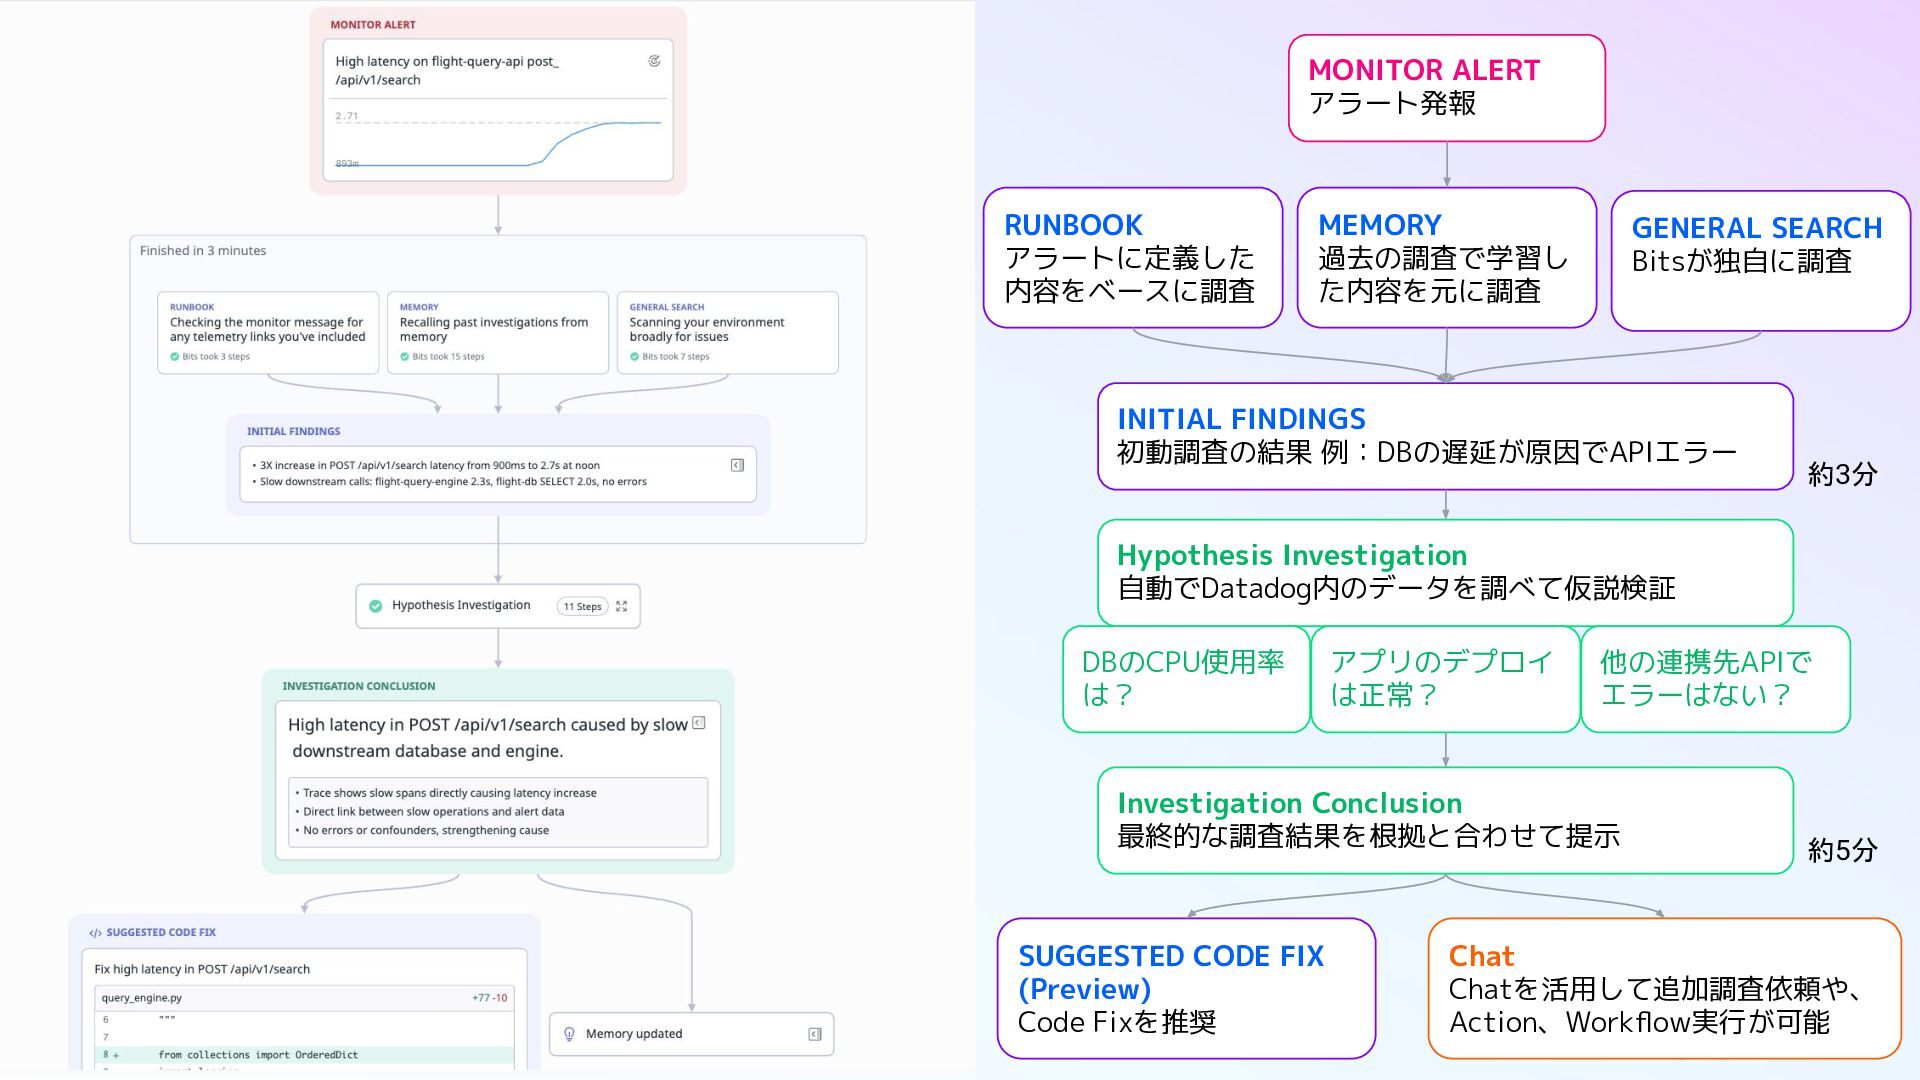This screenshot has height=1080, width=1920.
Task: Open side panel icon in Investigation Conclusion
Action: (x=699, y=723)
